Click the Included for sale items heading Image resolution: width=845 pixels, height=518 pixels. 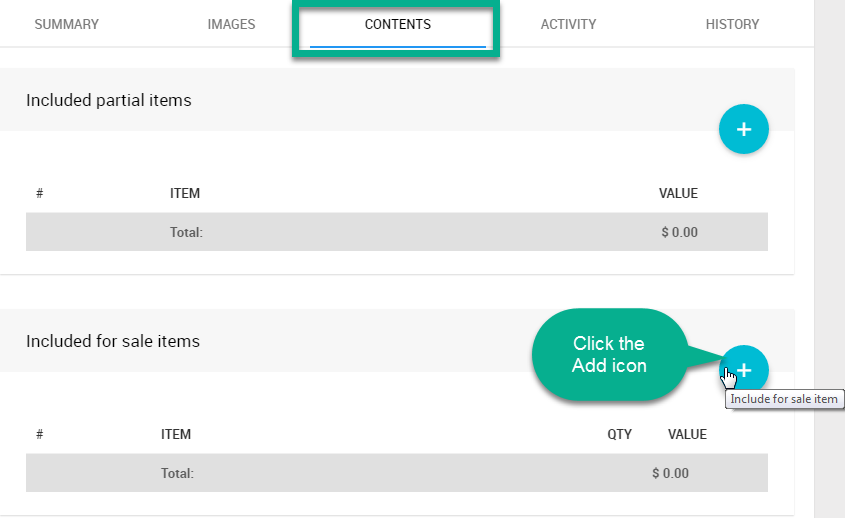tap(113, 341)
